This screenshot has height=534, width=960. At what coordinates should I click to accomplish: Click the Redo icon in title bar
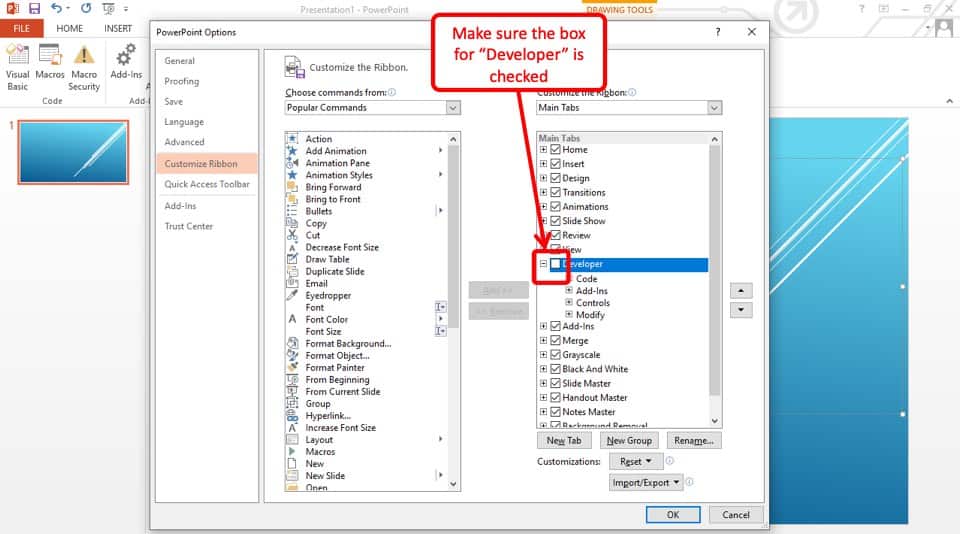point(86,9)
